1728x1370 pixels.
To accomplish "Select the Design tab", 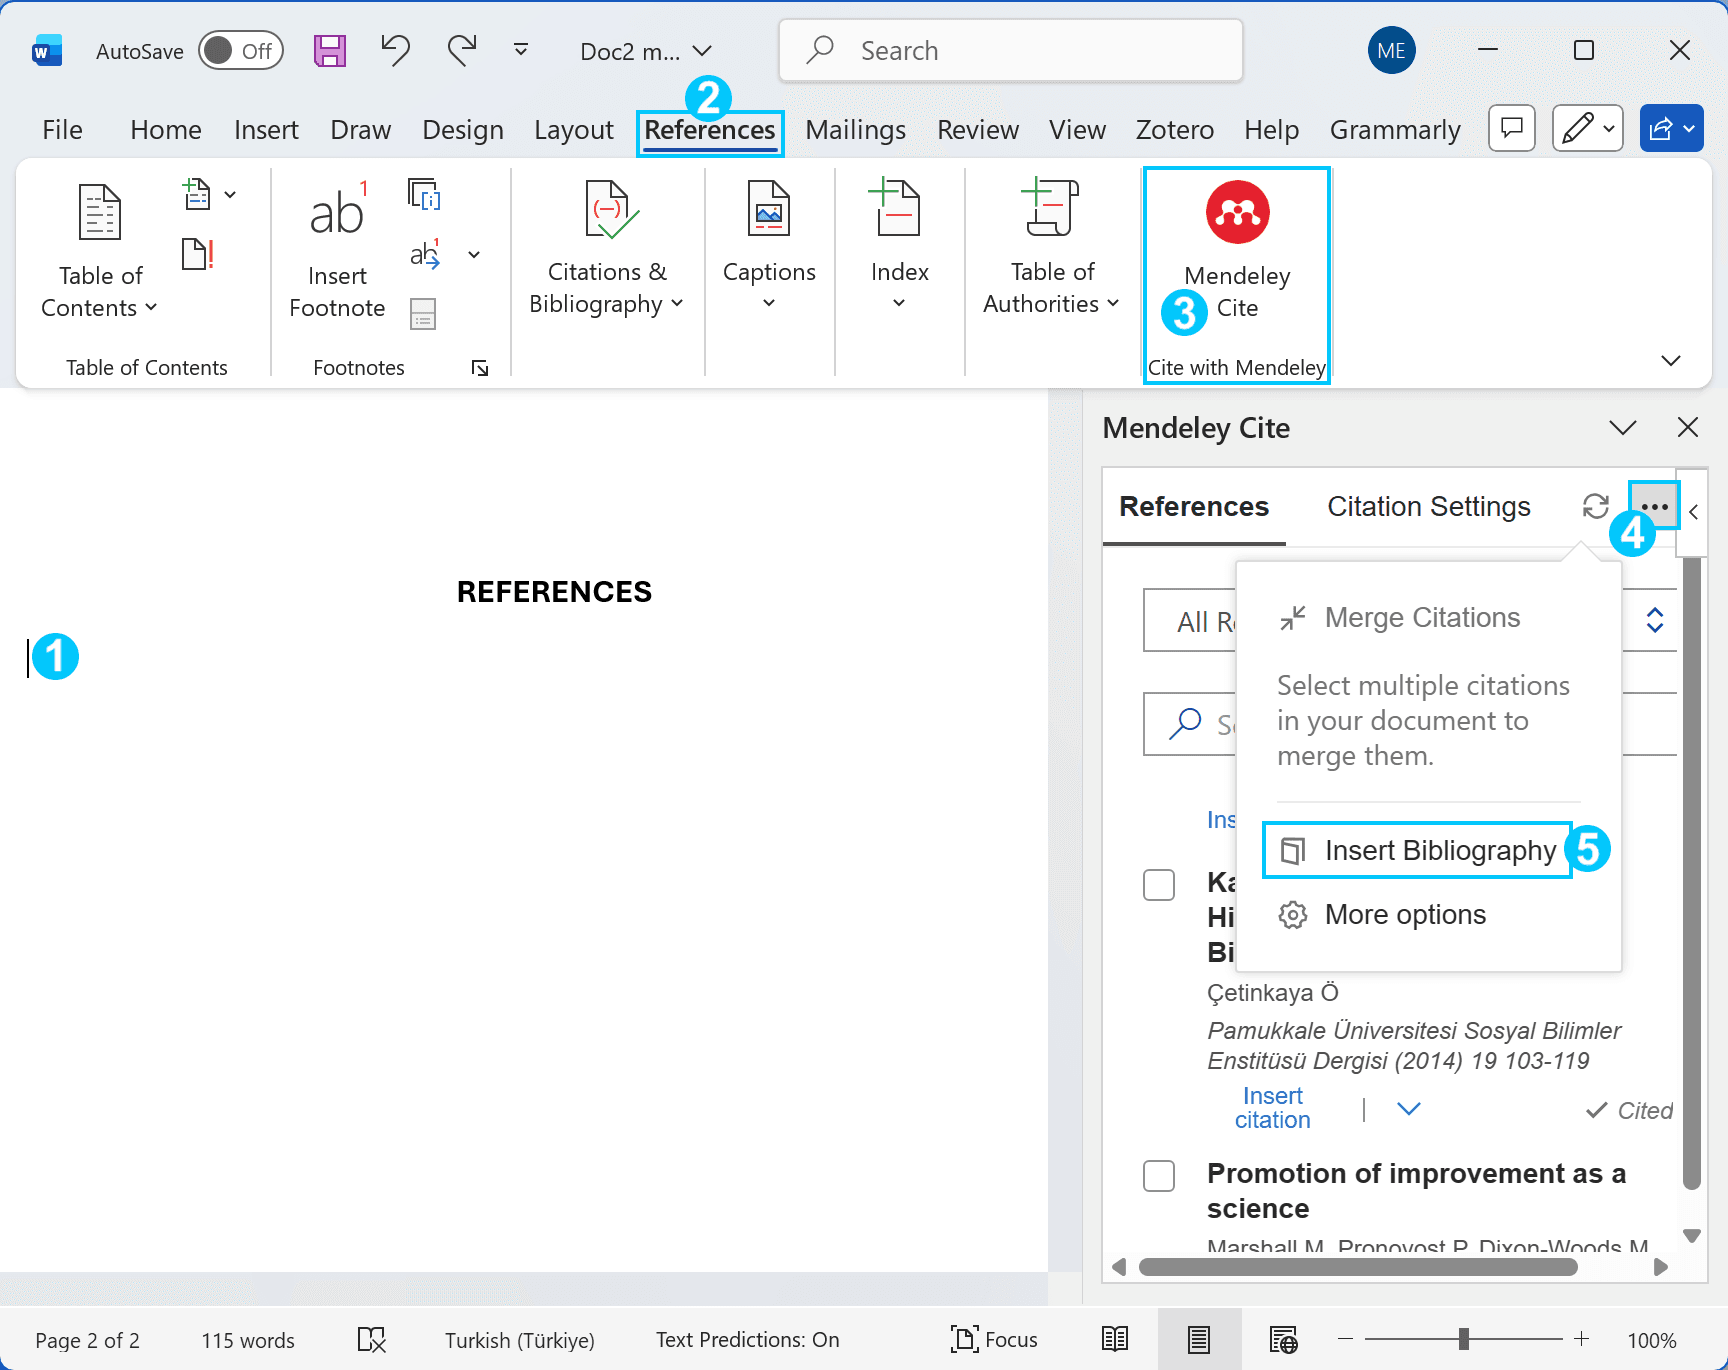I will pos(463,130).
